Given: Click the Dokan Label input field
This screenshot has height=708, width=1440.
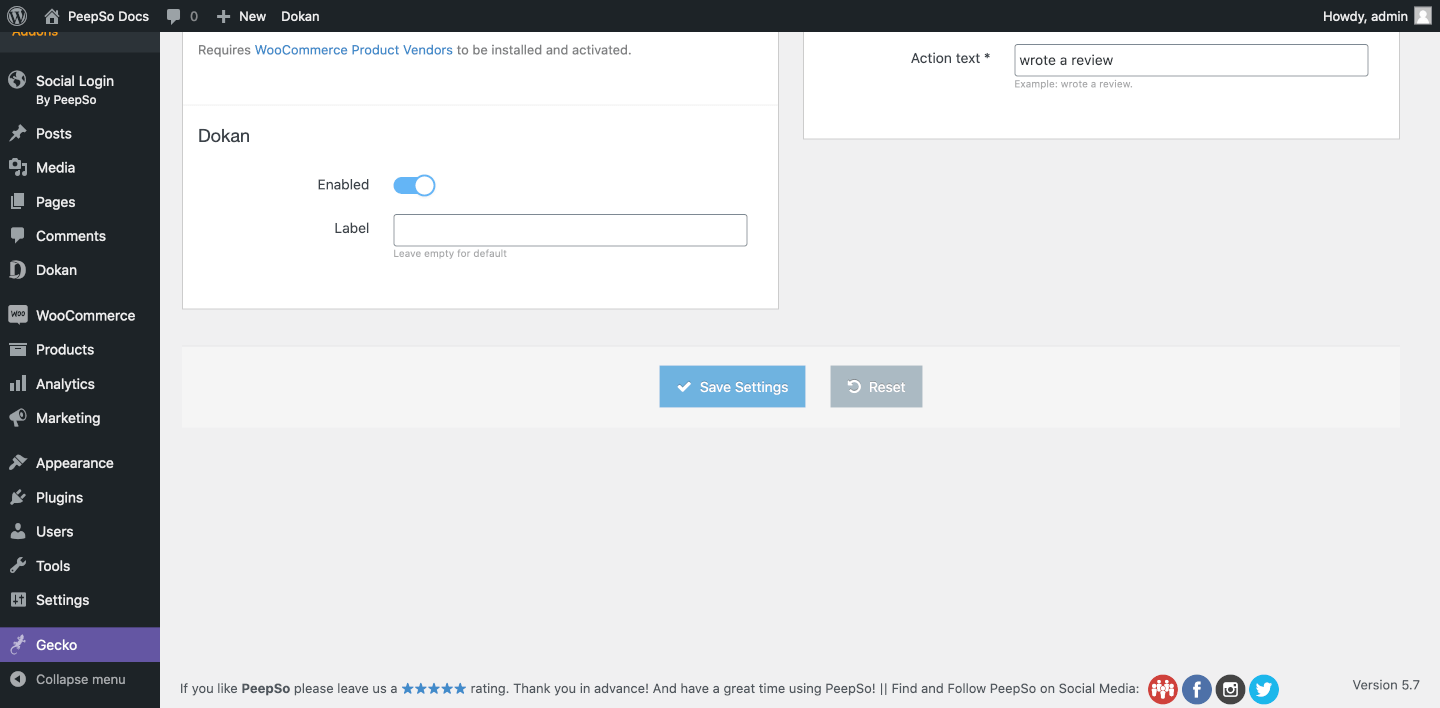Looking at the screenshot, I should 570,230.
